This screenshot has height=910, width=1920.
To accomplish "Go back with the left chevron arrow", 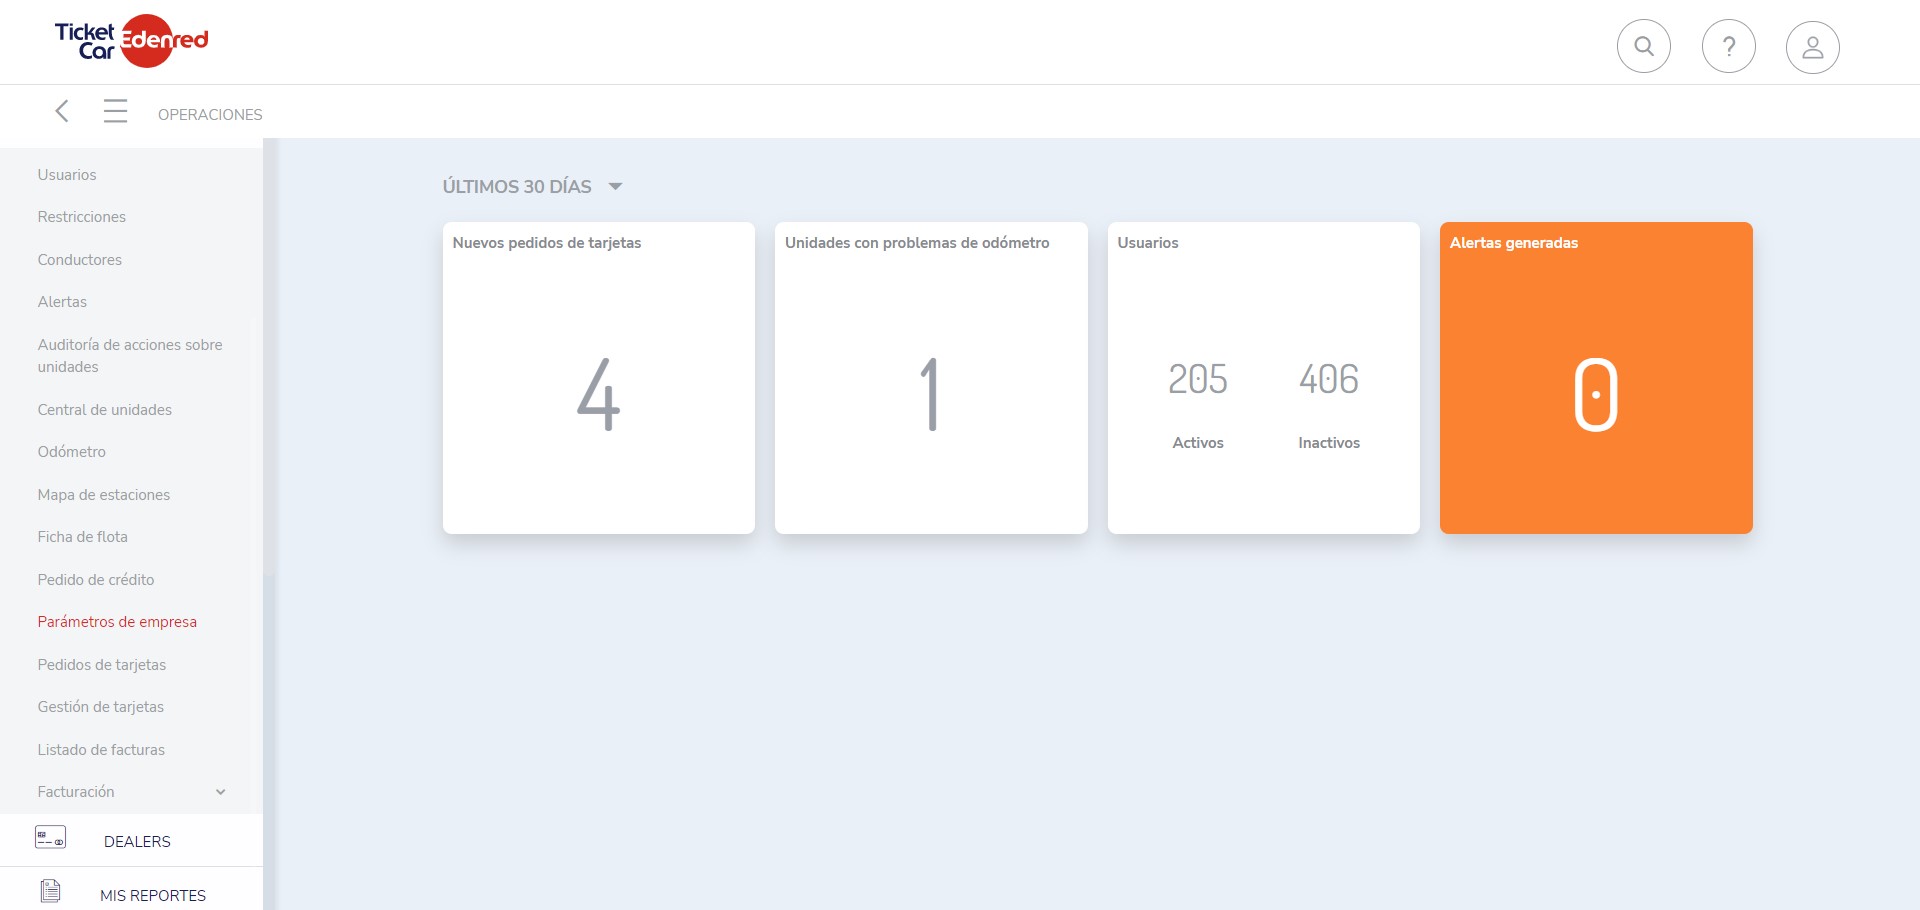I will click(62, 111).
